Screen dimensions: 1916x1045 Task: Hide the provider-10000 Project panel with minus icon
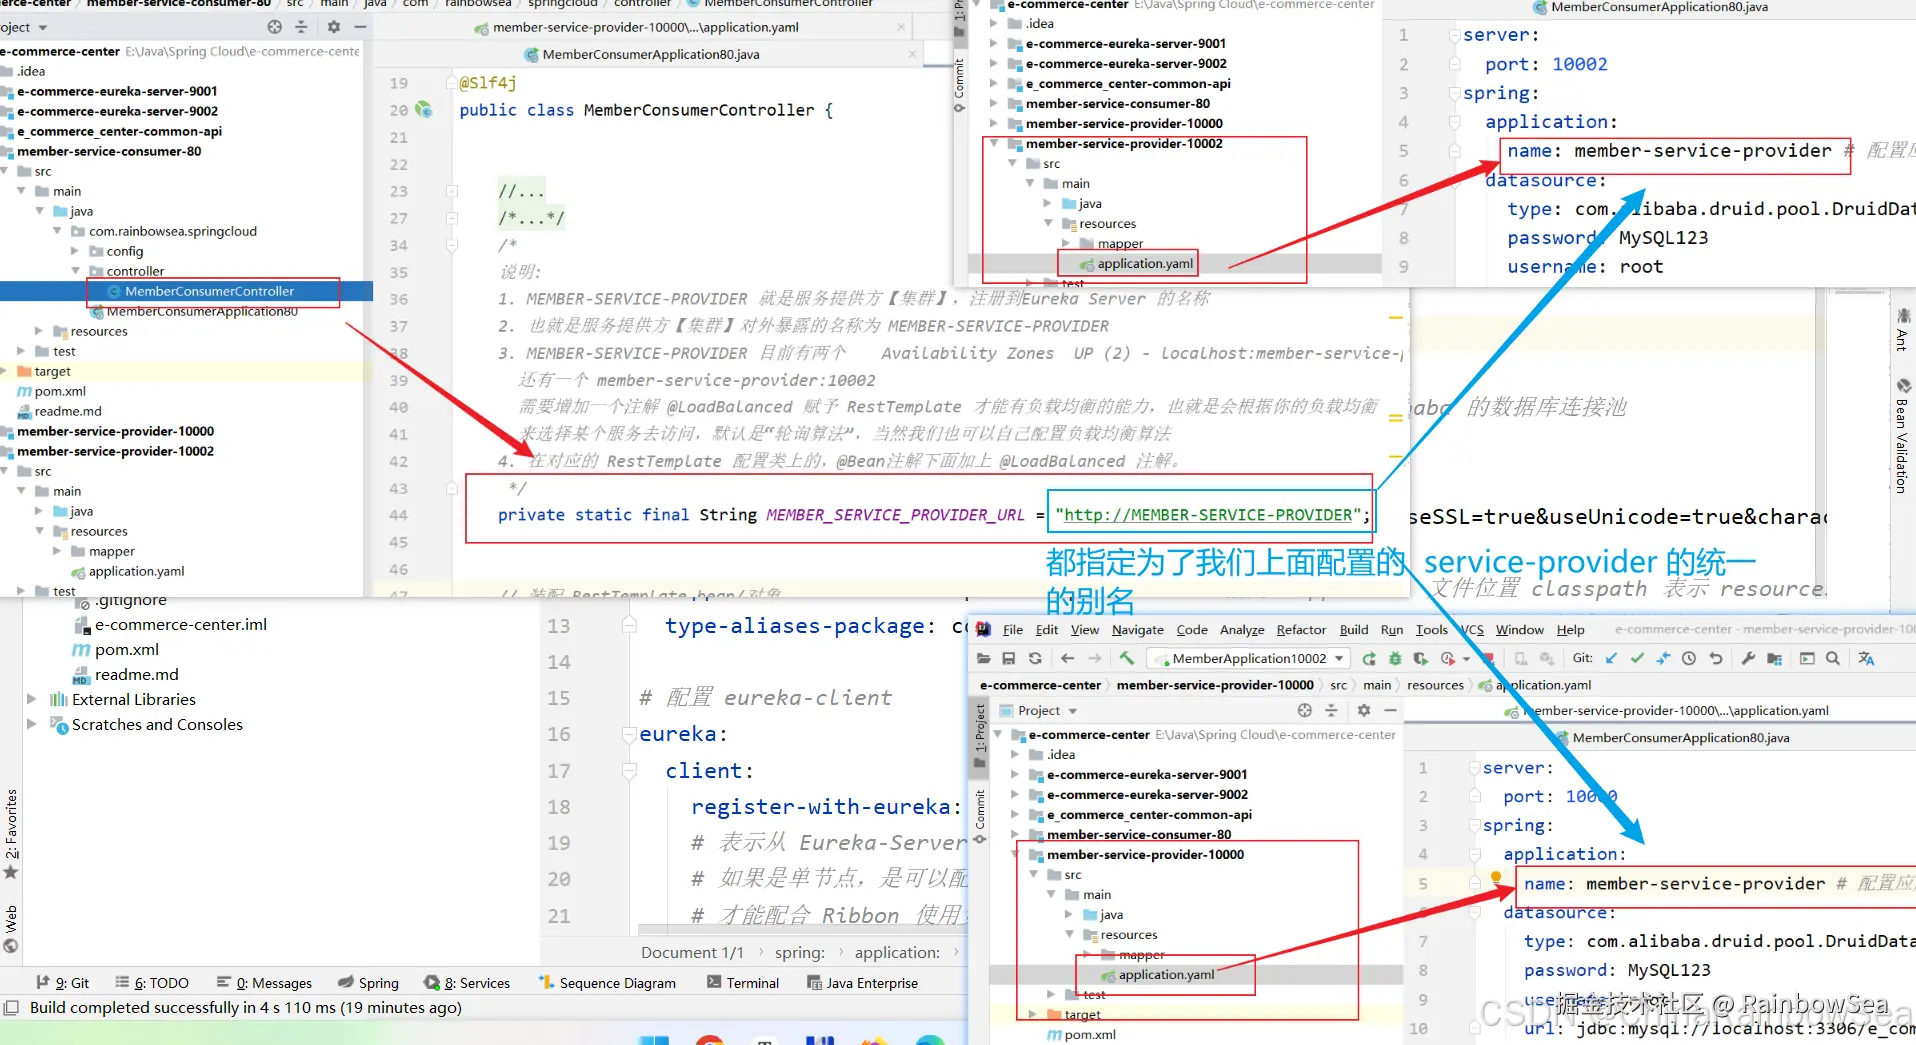[1390, 711]
